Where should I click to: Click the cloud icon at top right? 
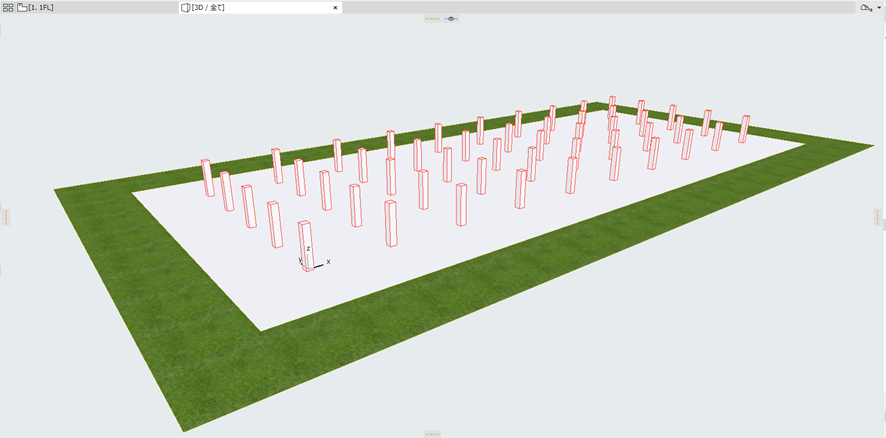(865, 7)
